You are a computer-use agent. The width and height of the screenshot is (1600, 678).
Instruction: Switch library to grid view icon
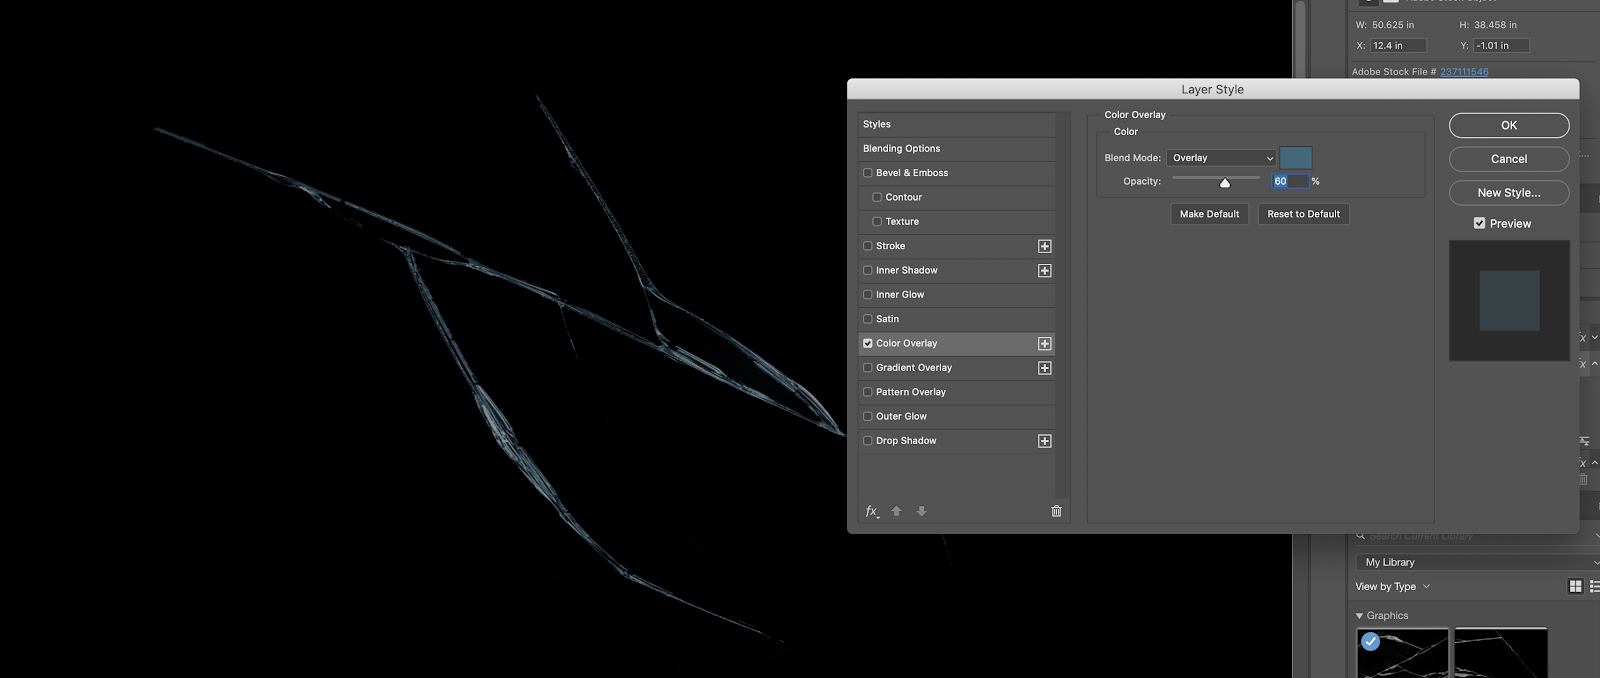click(x=1575, y=587)
